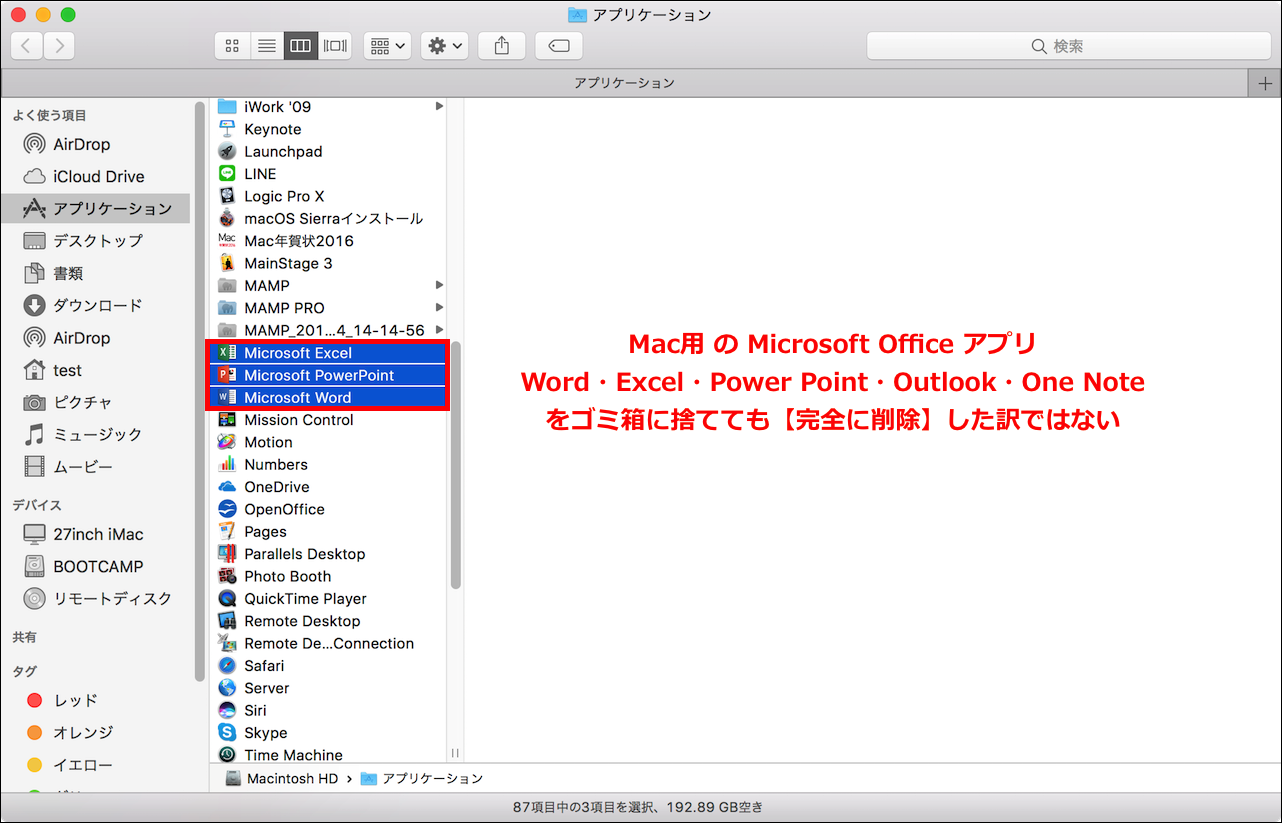Click the QuickTime Player icon

click(x=227, y=599)
